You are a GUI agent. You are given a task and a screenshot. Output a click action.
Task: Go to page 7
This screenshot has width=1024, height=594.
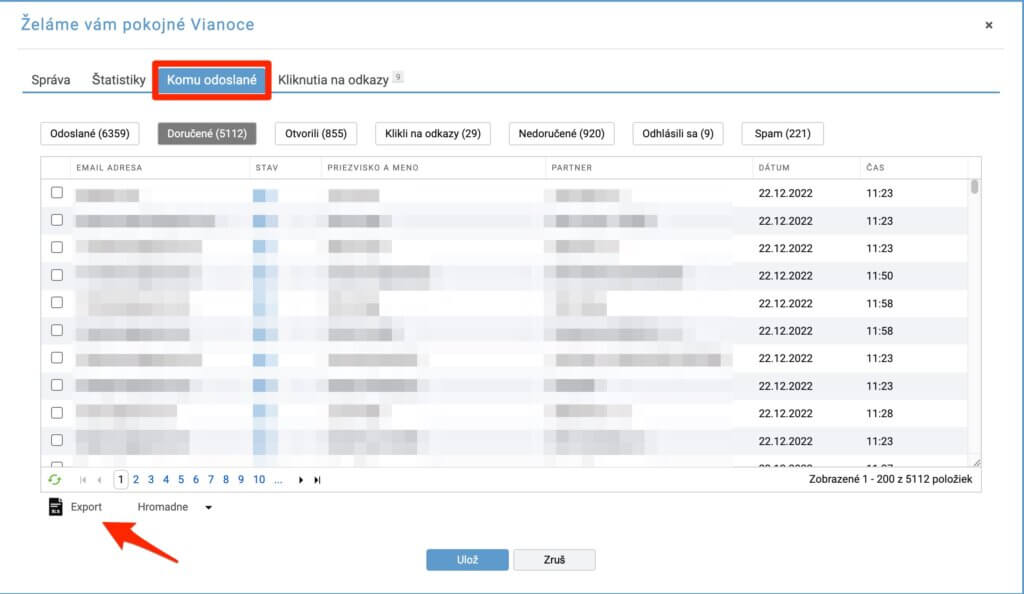point(211,480)
